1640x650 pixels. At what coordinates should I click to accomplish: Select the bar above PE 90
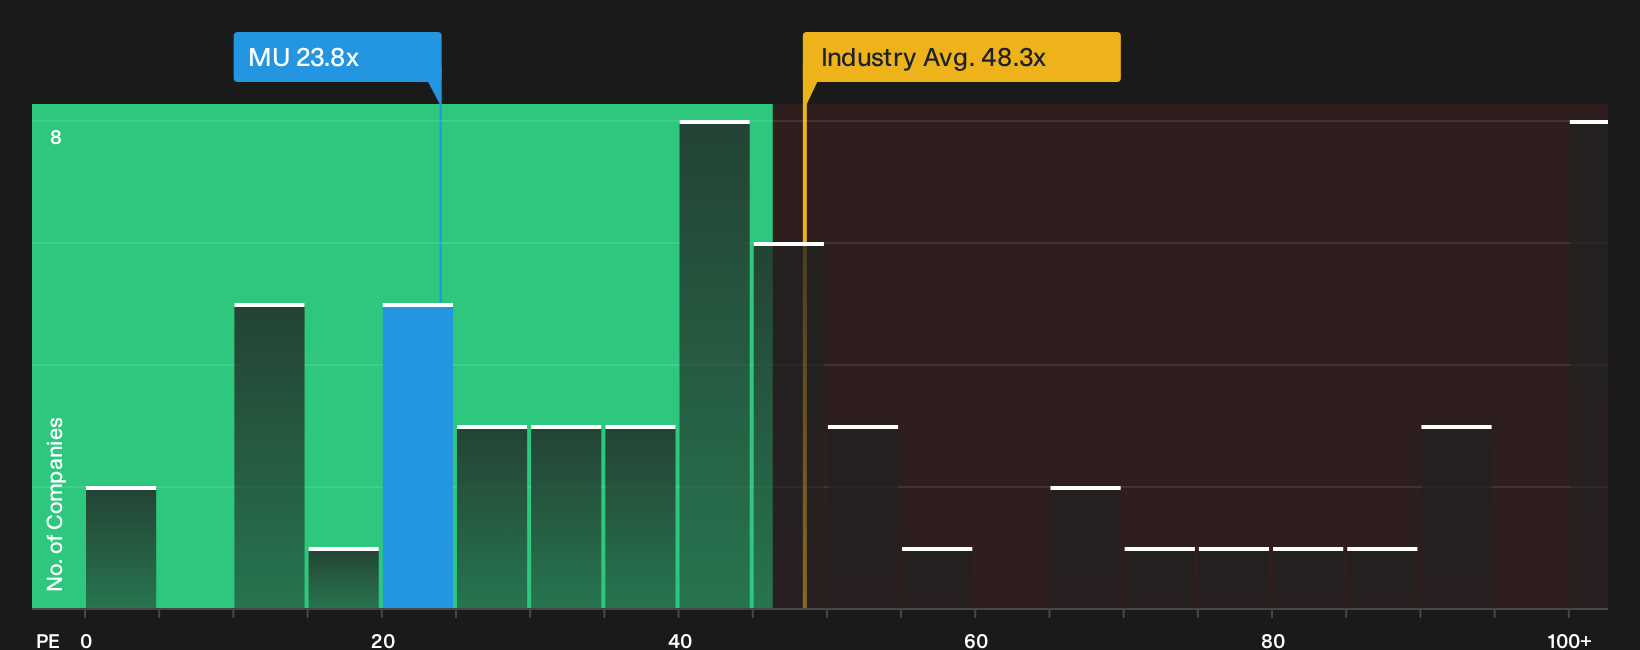point(1456,517)
